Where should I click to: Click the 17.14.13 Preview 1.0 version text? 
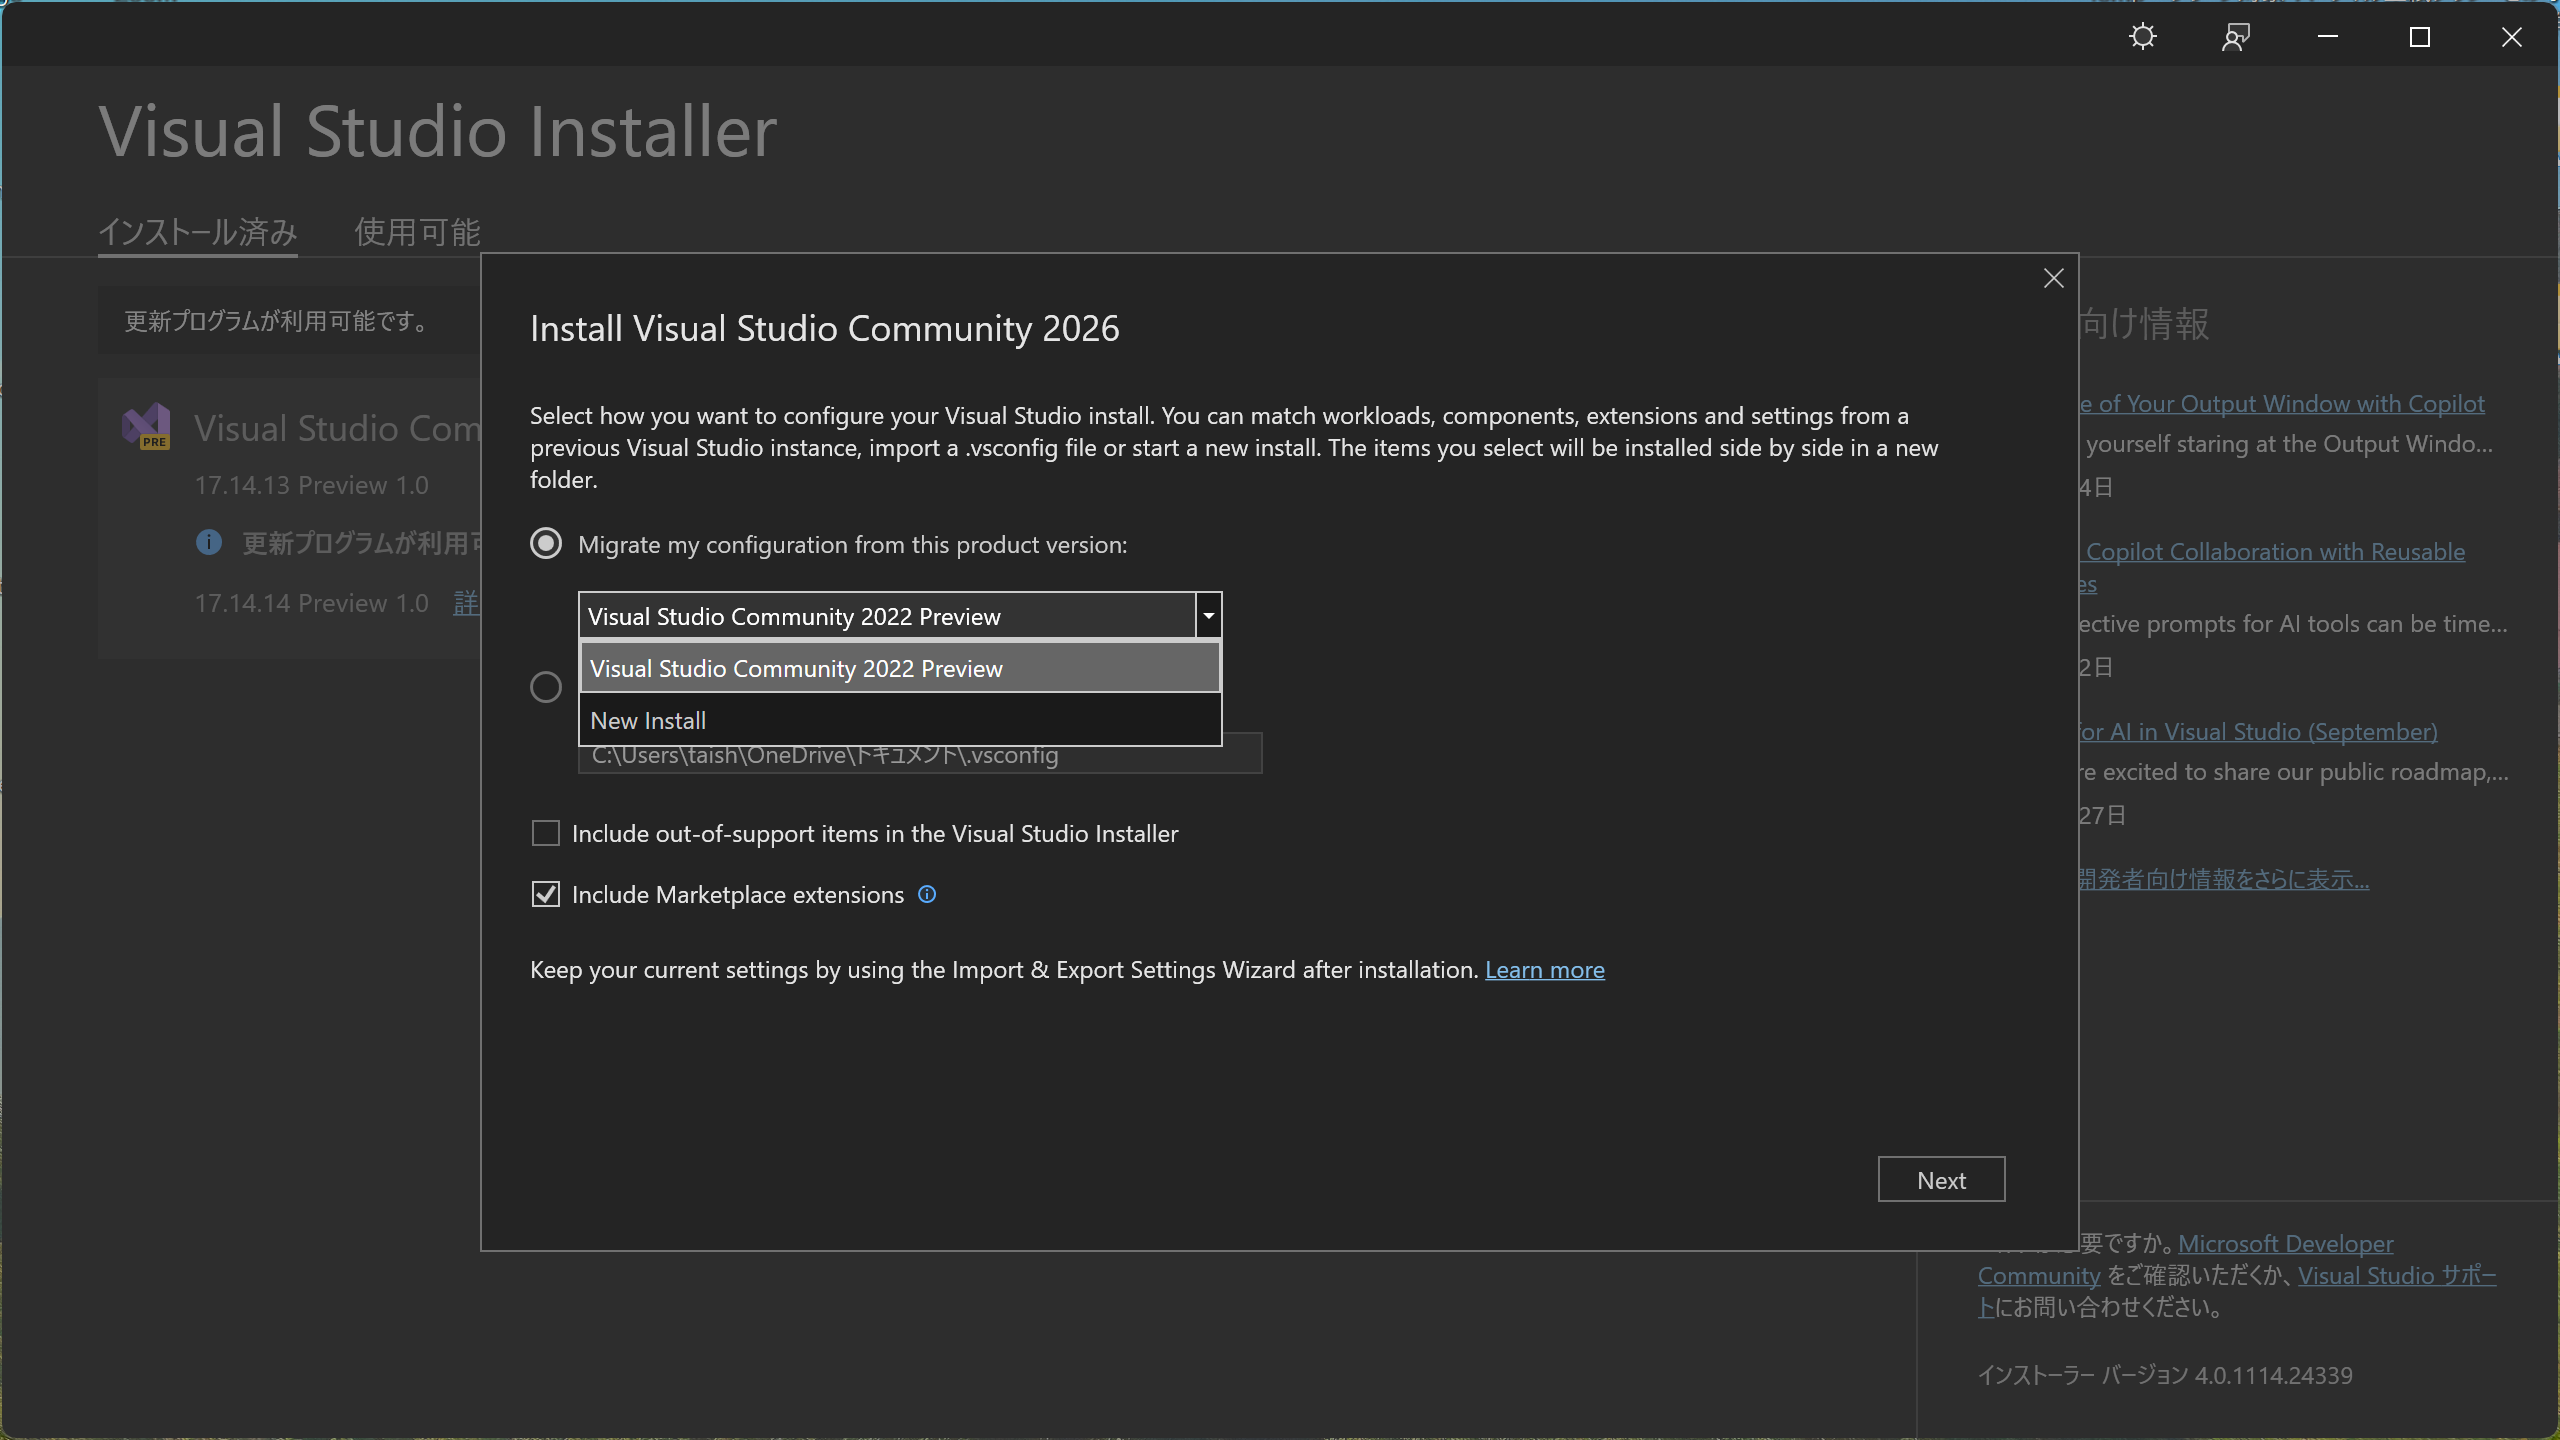[311, 485]
